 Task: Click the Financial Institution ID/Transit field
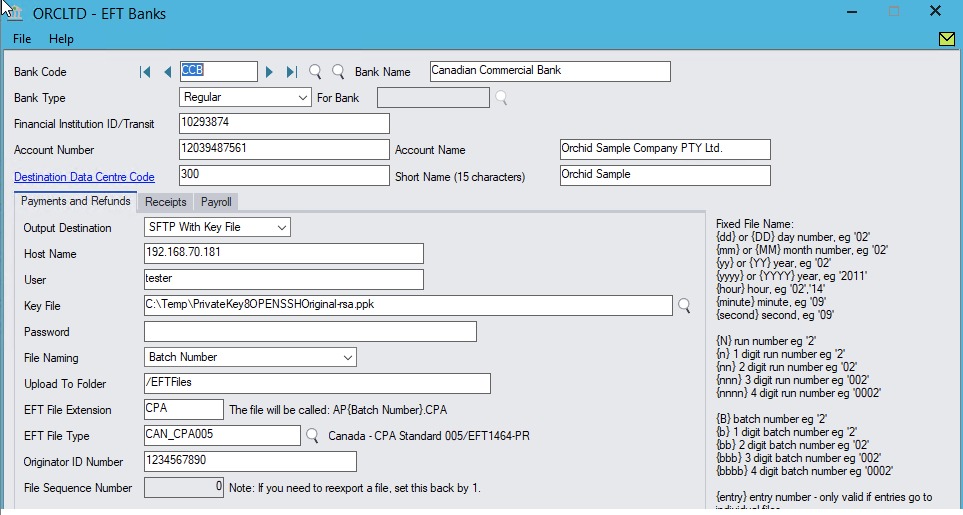284,123
